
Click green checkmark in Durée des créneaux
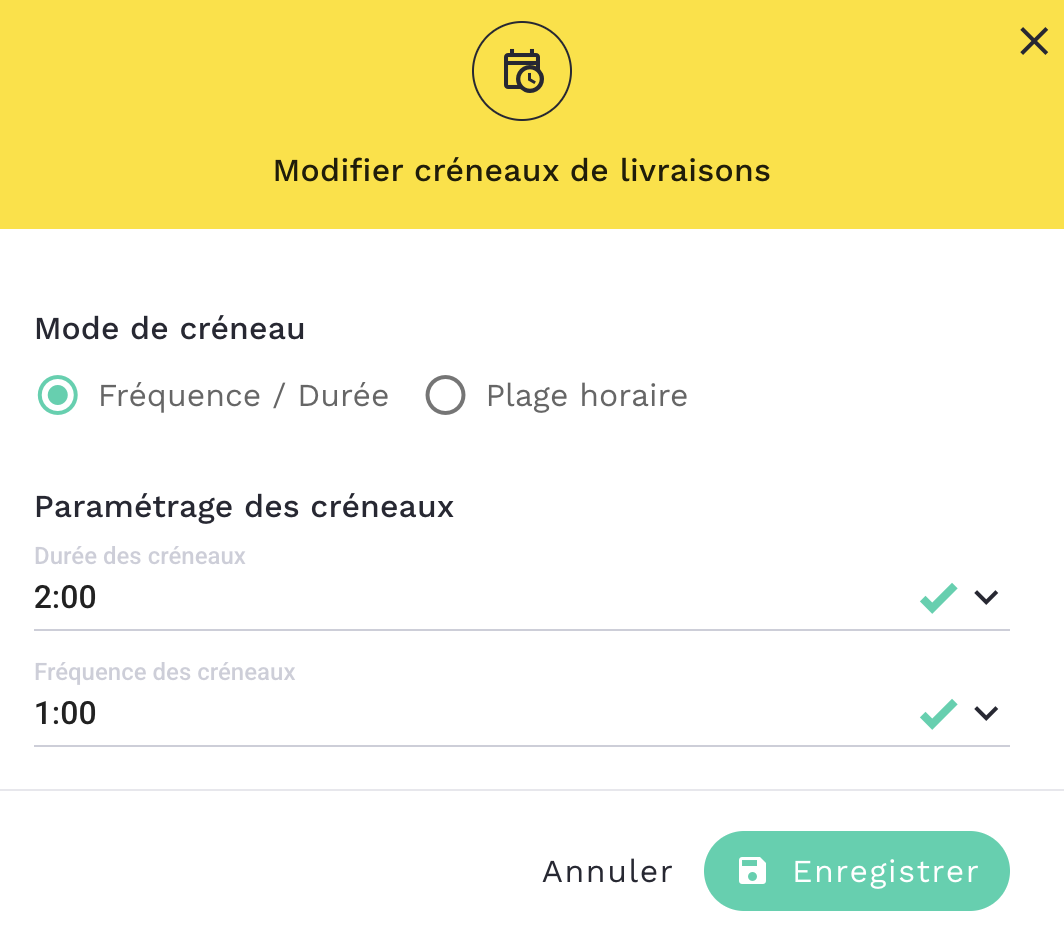point(938,598)
